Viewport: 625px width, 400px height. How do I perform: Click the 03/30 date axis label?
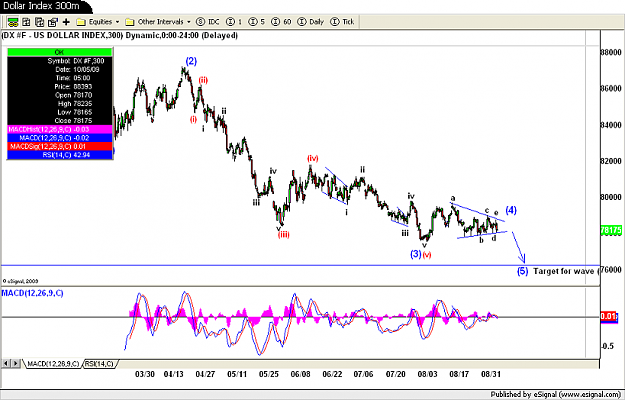(145, 375)
